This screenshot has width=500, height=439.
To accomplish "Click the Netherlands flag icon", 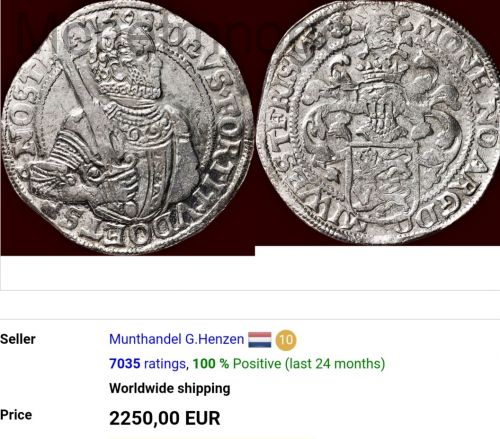I will click(x=260, y=339).
